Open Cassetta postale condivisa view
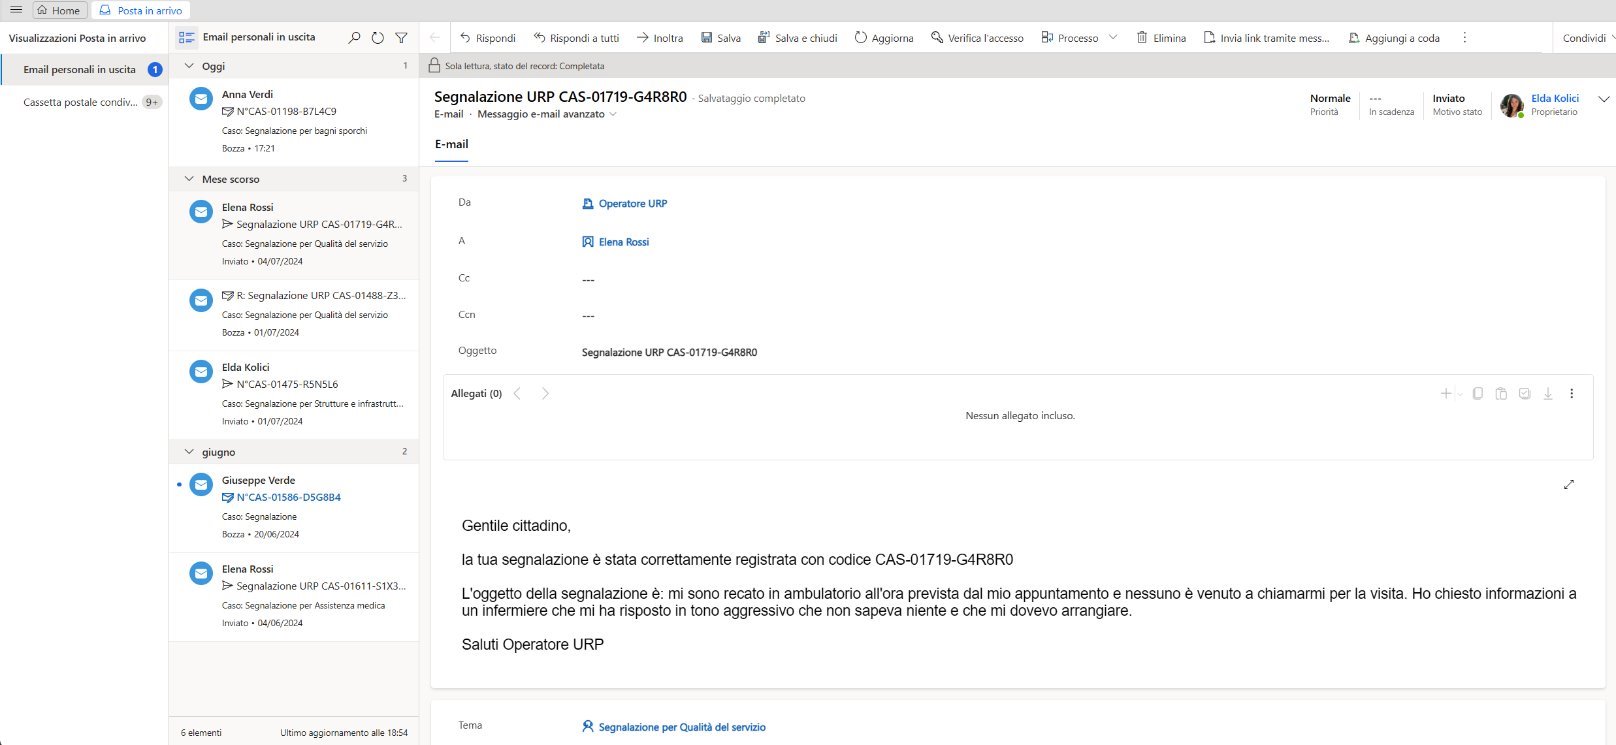The height and width of the screenshot is (745, 1616). pos(84,102)
